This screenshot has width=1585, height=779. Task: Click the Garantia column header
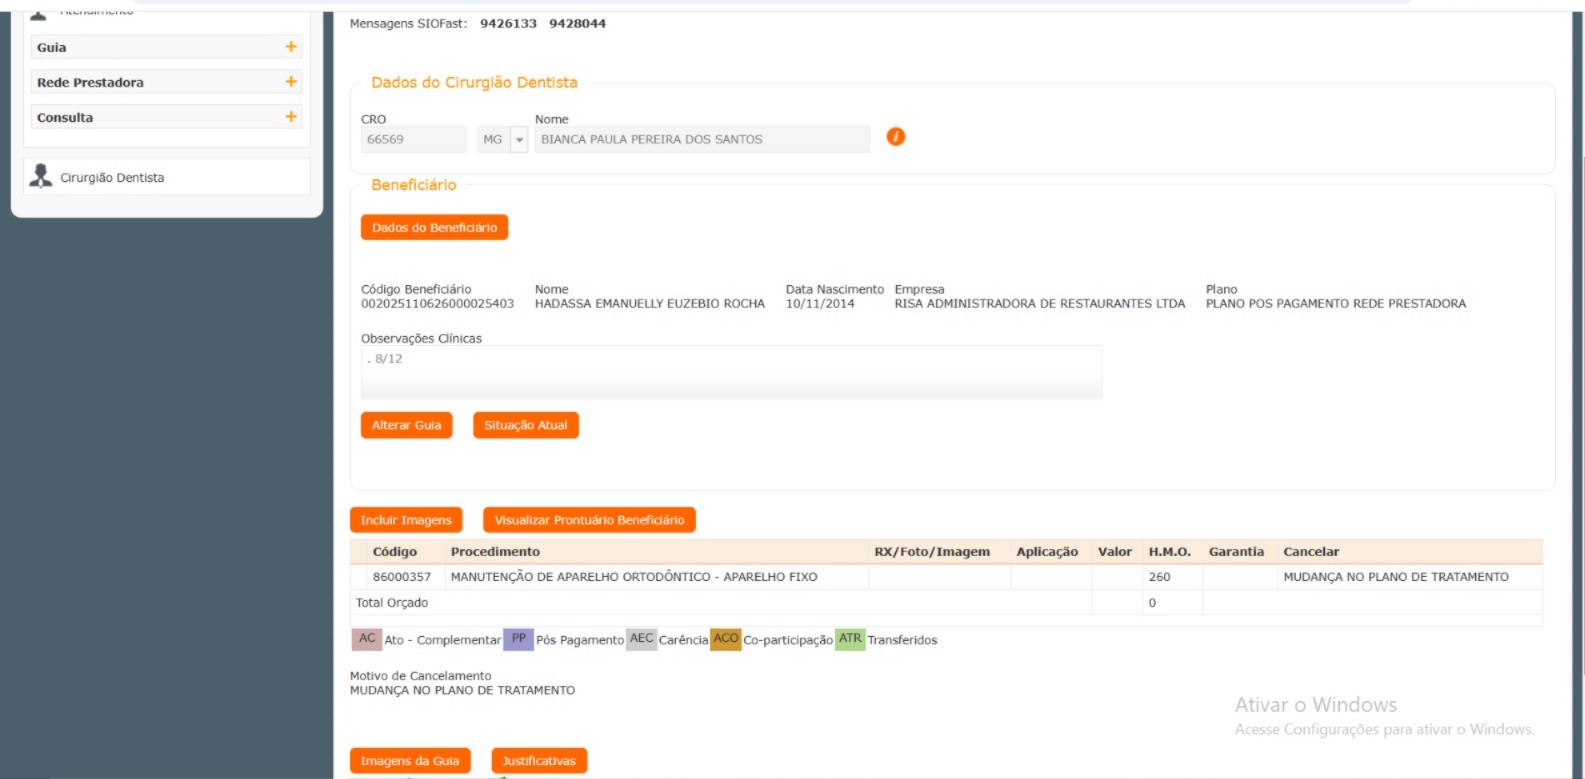1236,552
